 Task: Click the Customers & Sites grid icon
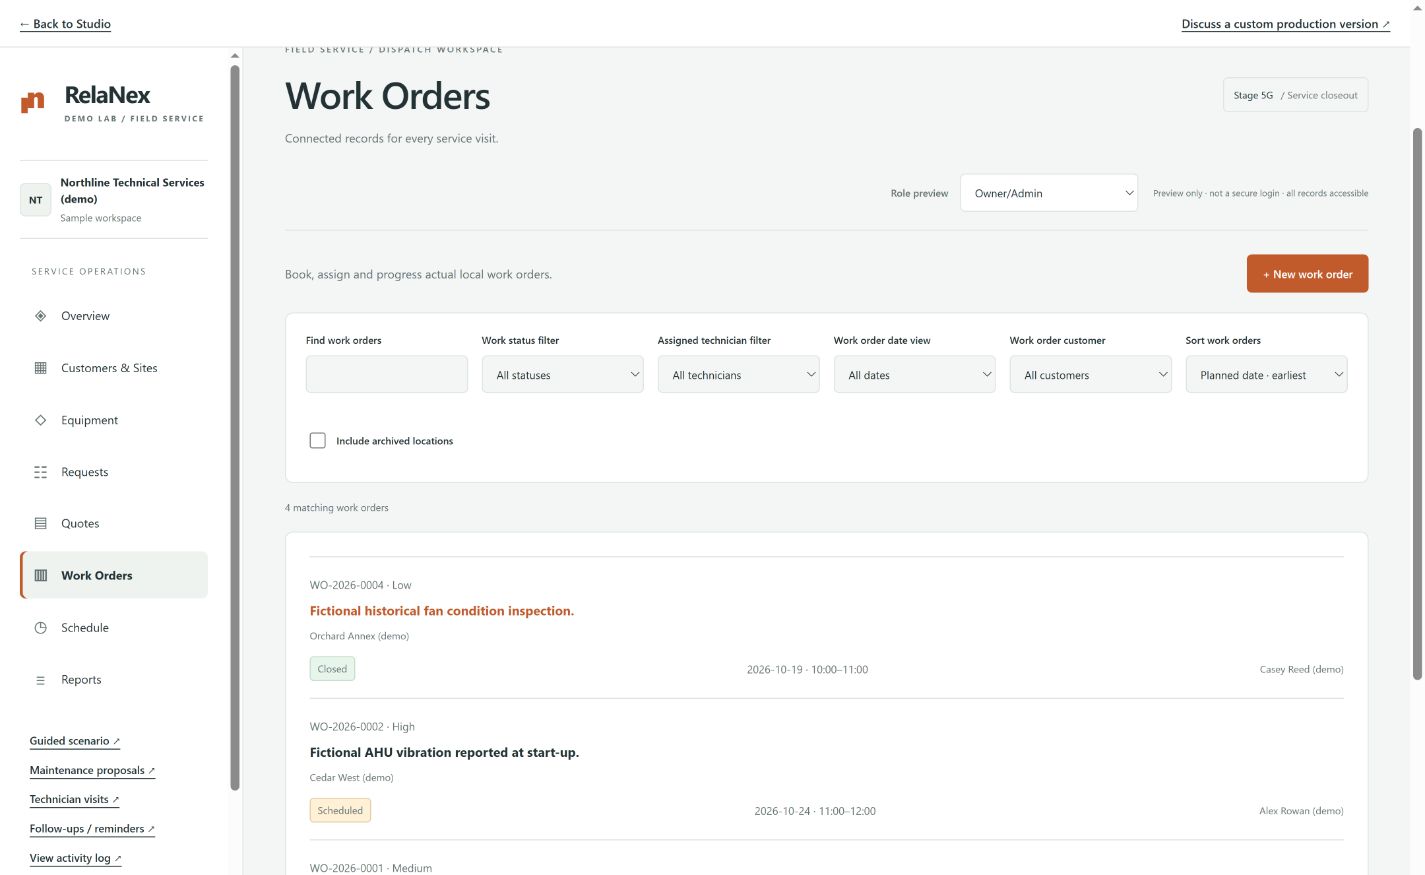[x=41, y=368]
